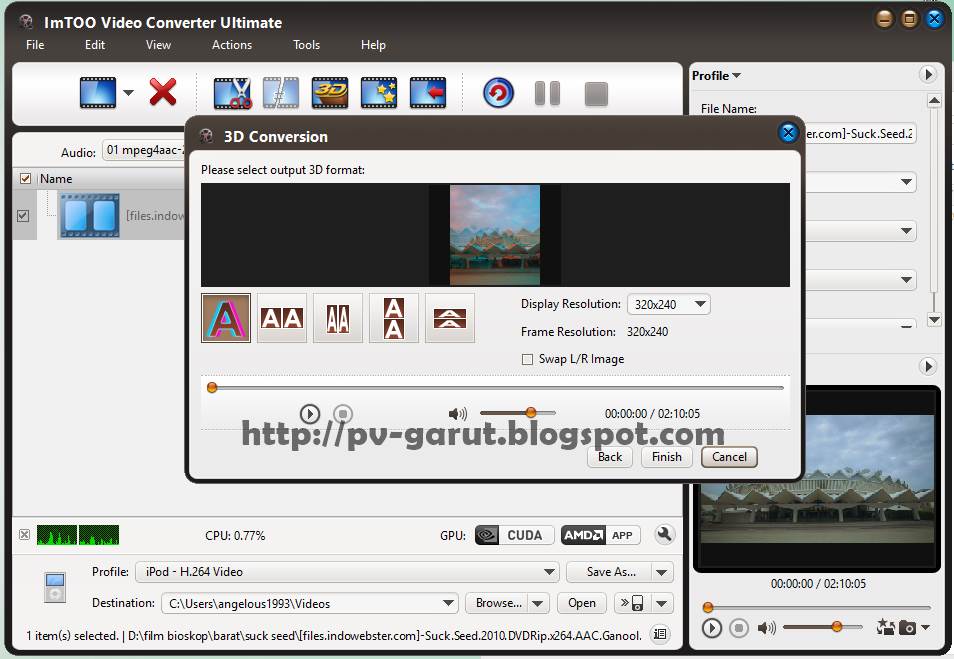This screenshot has width=954, height=659.
Task: Click the transfer-to-device icon
Action: point(632,603)
